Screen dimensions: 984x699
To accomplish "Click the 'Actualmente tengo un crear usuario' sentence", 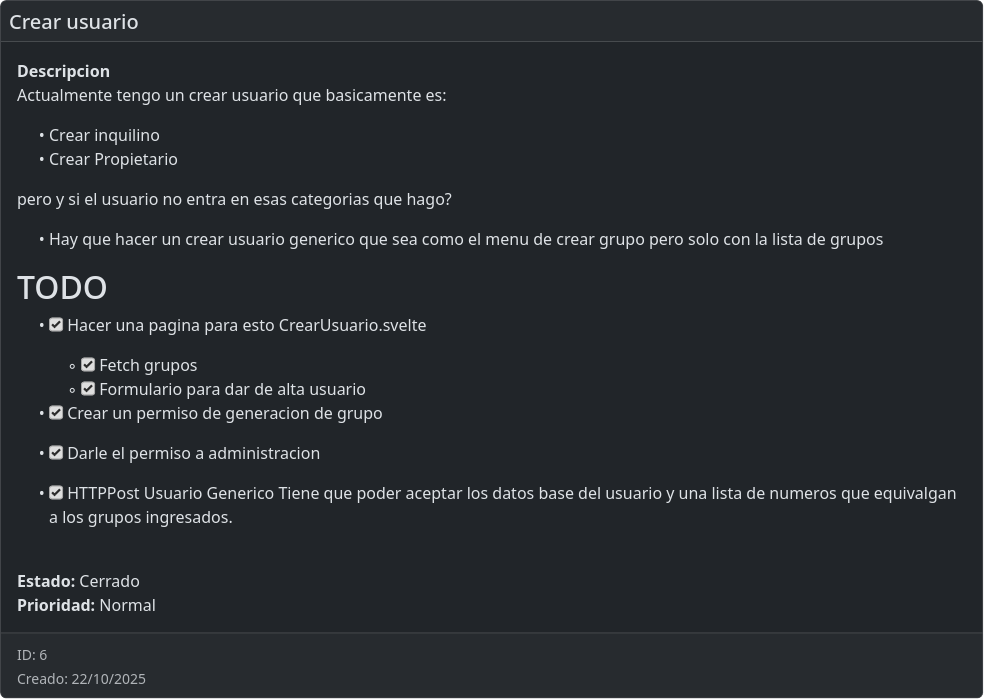I will (x=231, y=95).
